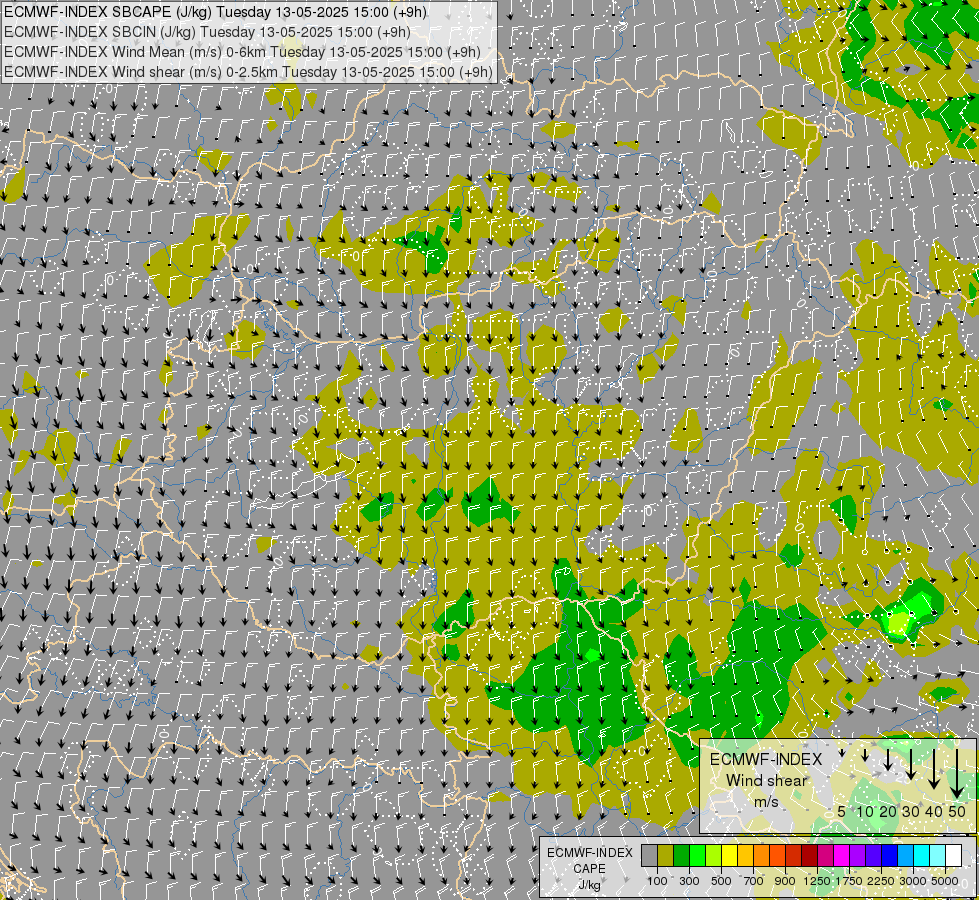Click the Wind Mean 0-6km title line
979x900 pixels.
(242, 52)
